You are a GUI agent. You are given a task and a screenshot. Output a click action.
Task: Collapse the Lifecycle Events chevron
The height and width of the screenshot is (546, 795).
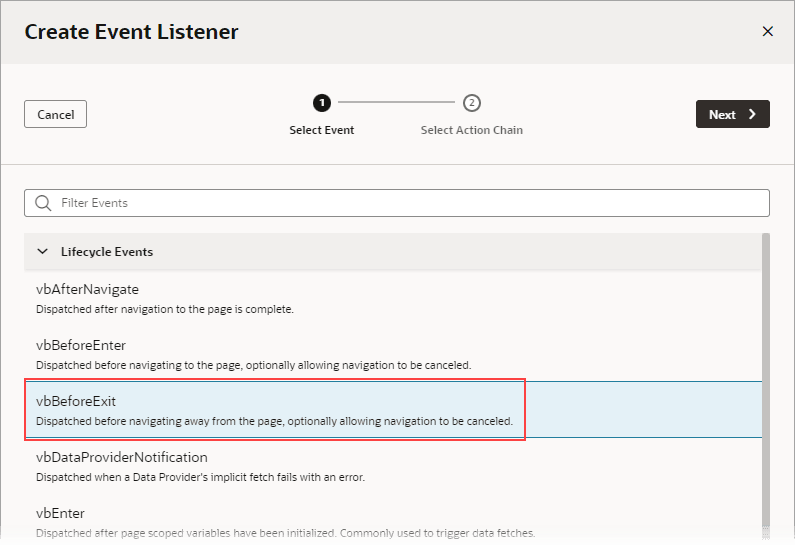tap(43, 251)
